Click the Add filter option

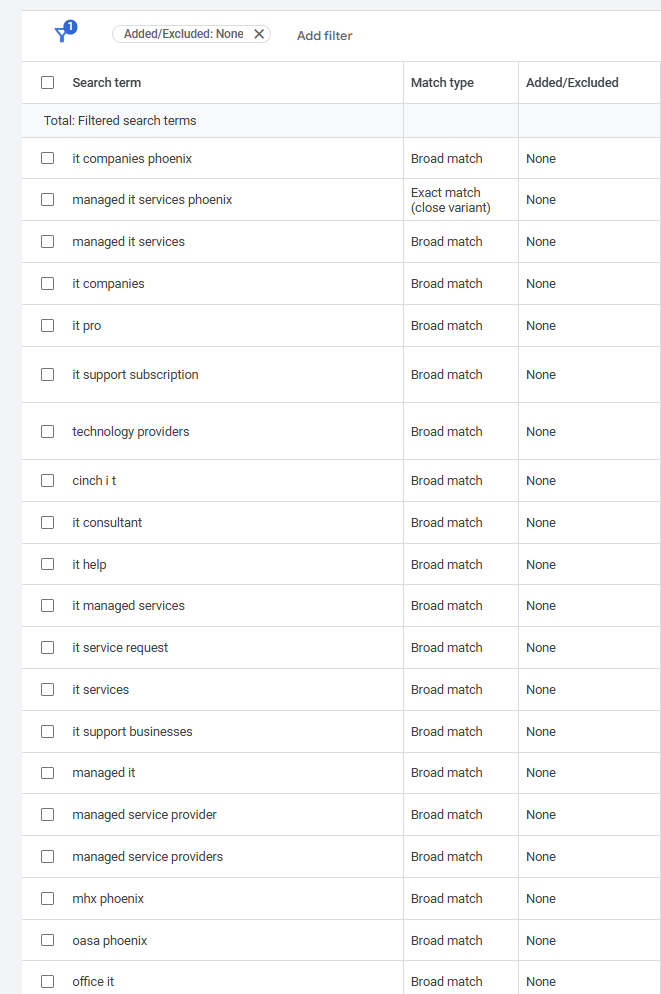point(324,35)
